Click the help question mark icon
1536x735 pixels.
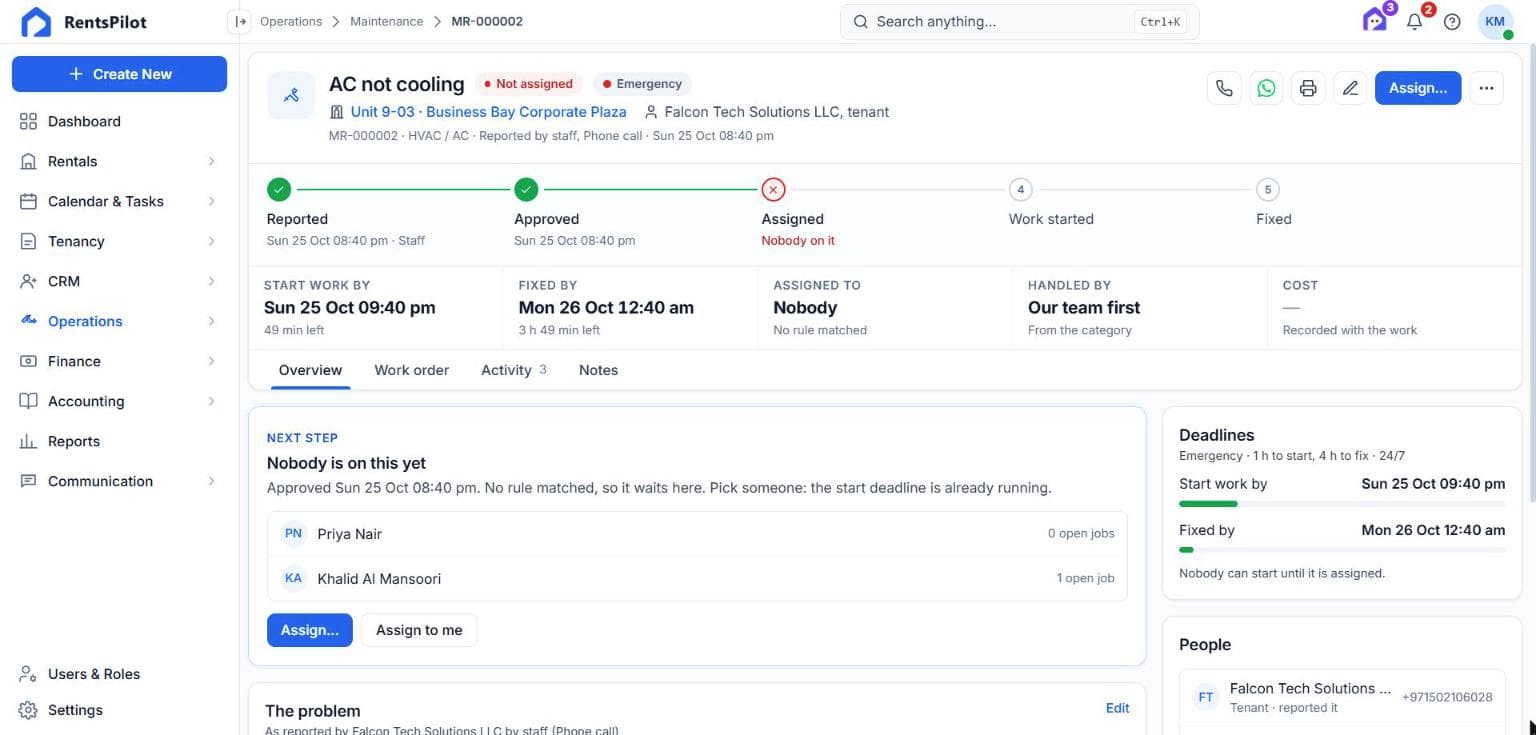[1452, 21]
